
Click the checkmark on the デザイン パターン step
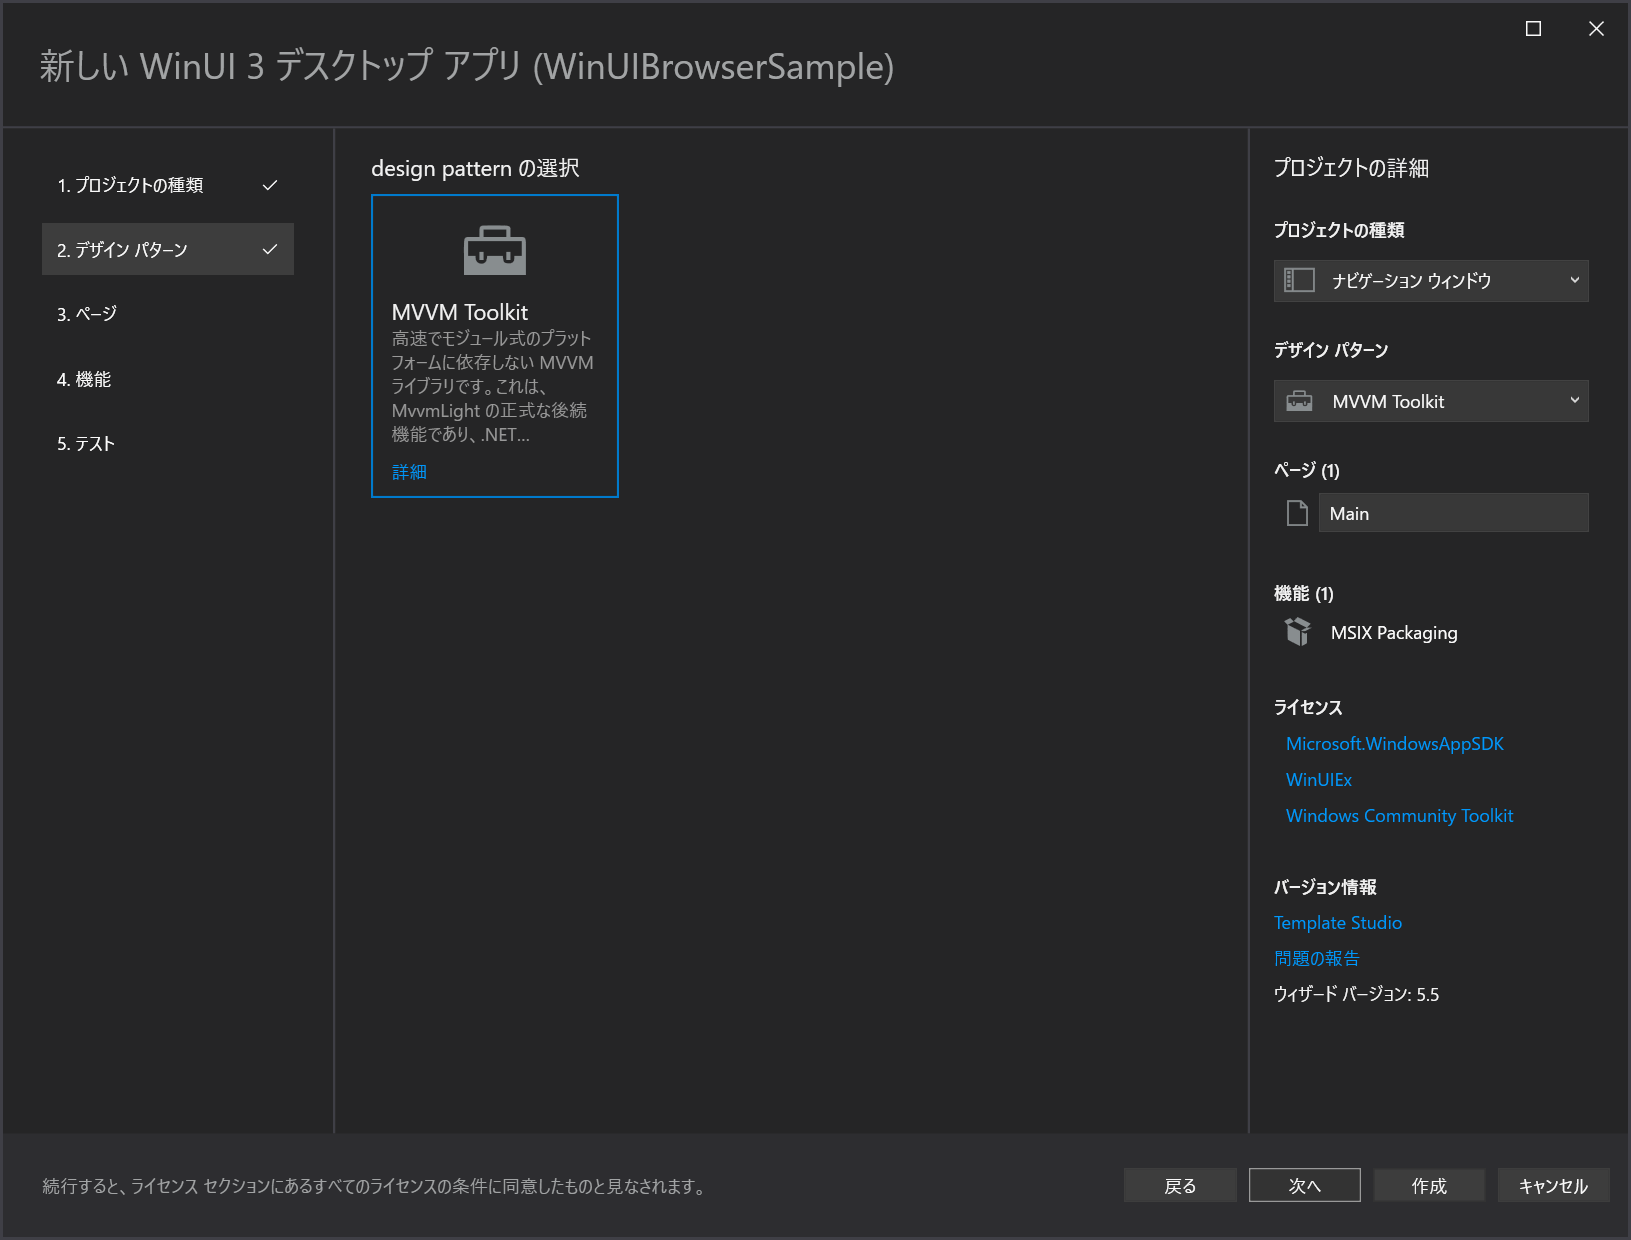(x=269, y=249)
